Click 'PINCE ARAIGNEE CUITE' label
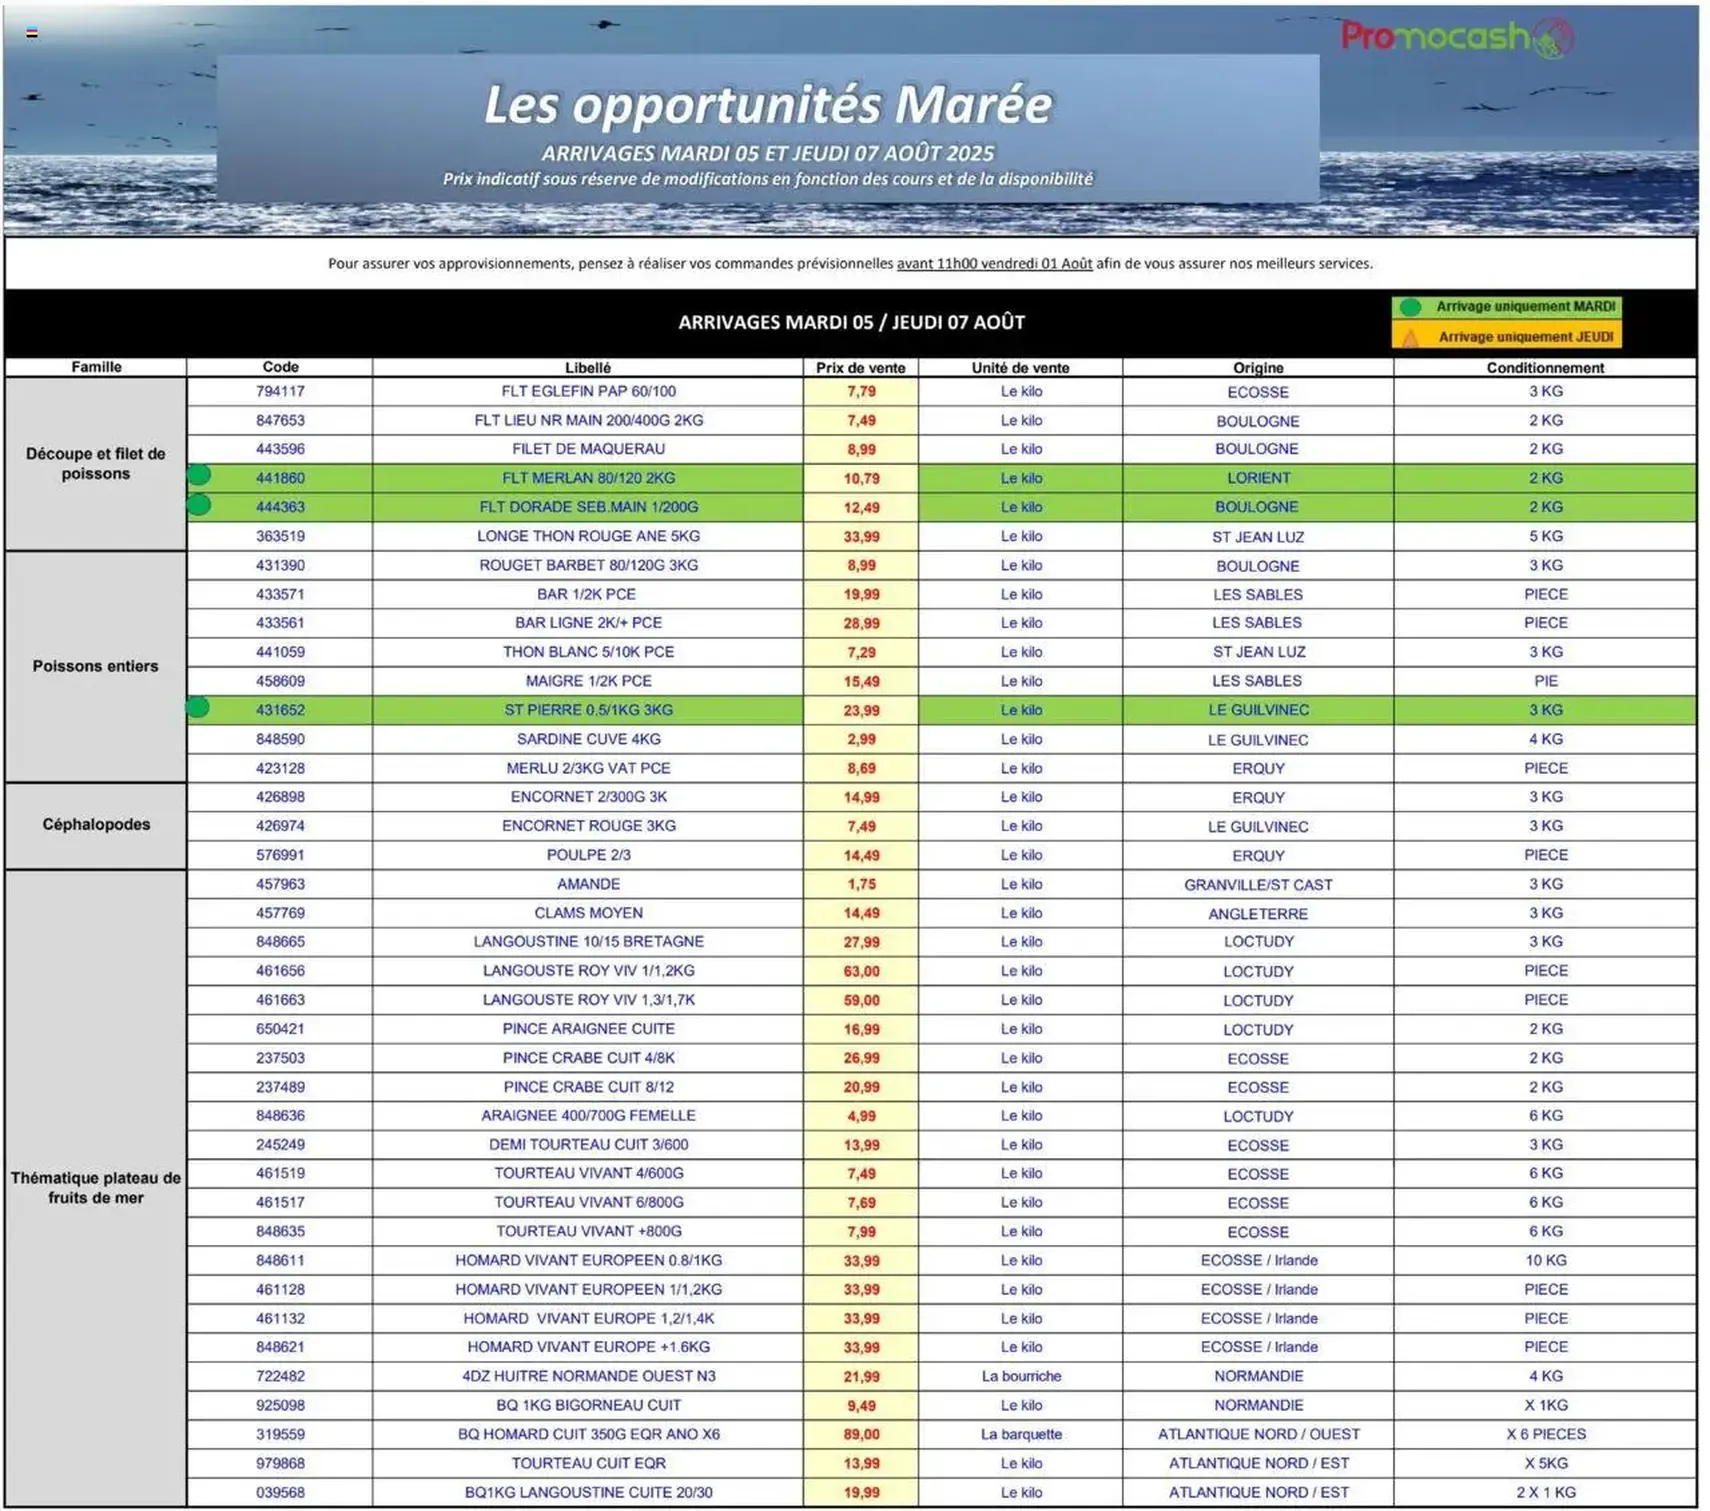This screenshot has width=1710, height=1511. point(588,1029)
